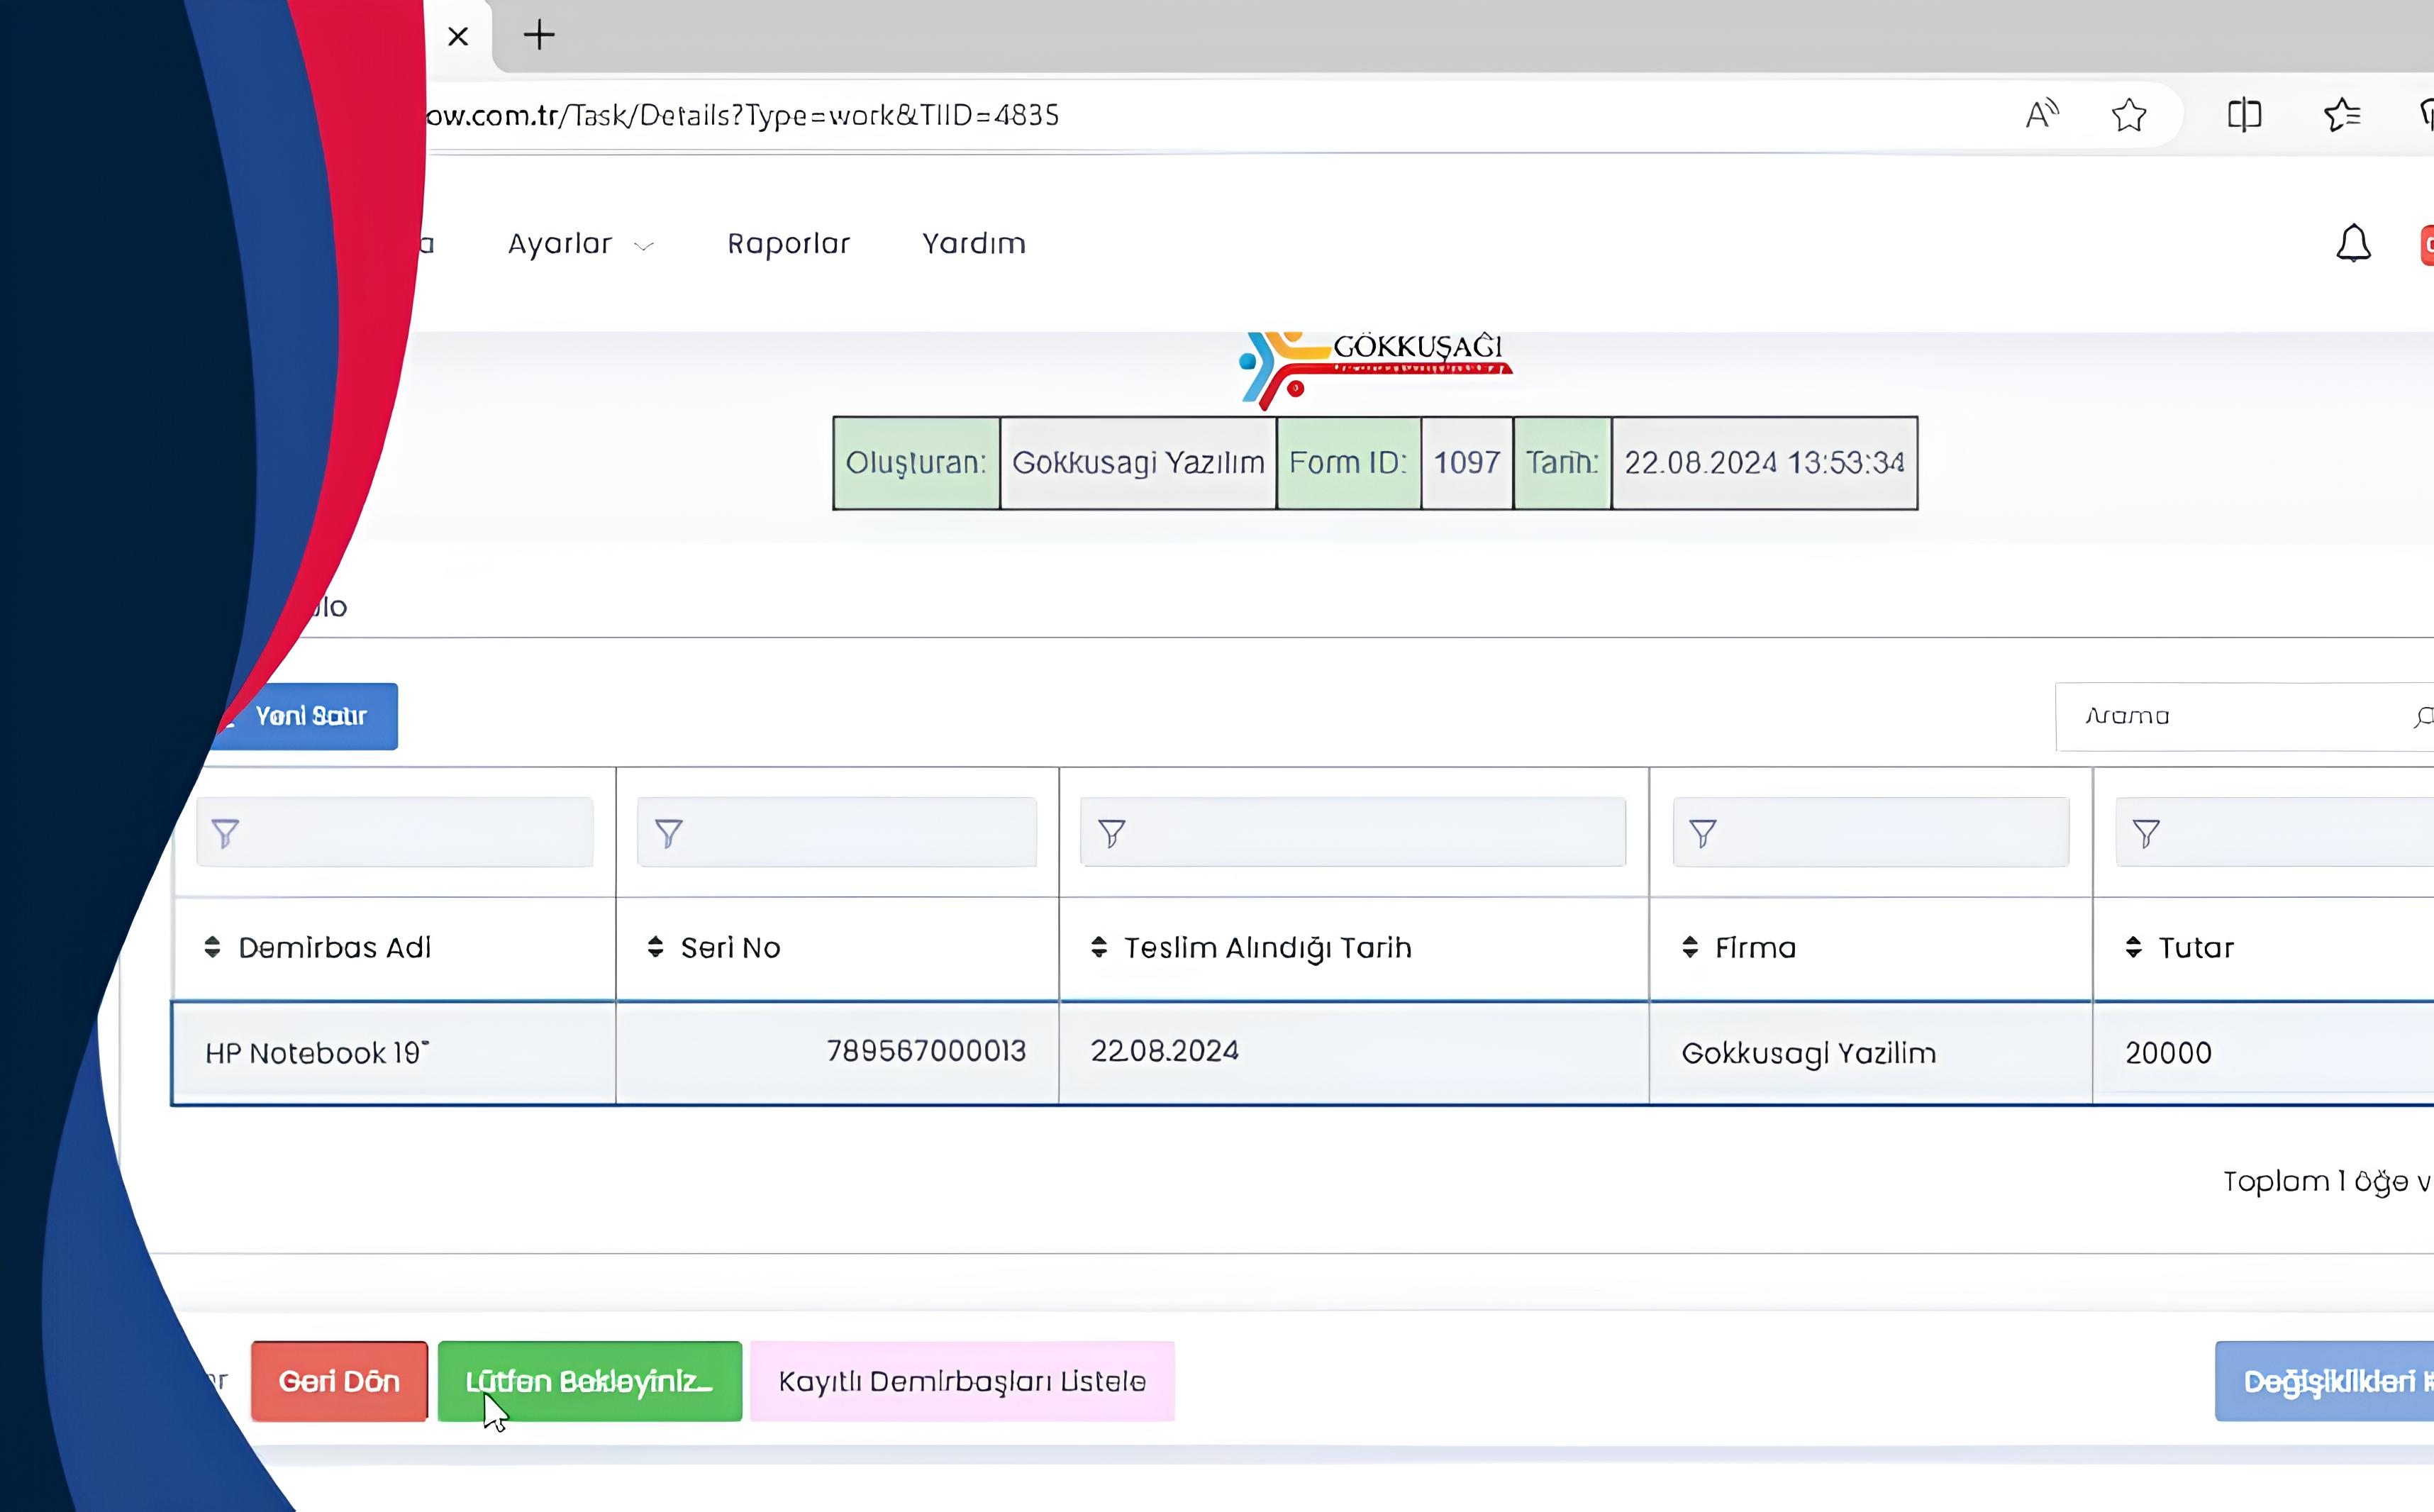Close the current browser tab
Image resolution: width=2434 pixels, height=1512 pixels.
click(458, 37)
